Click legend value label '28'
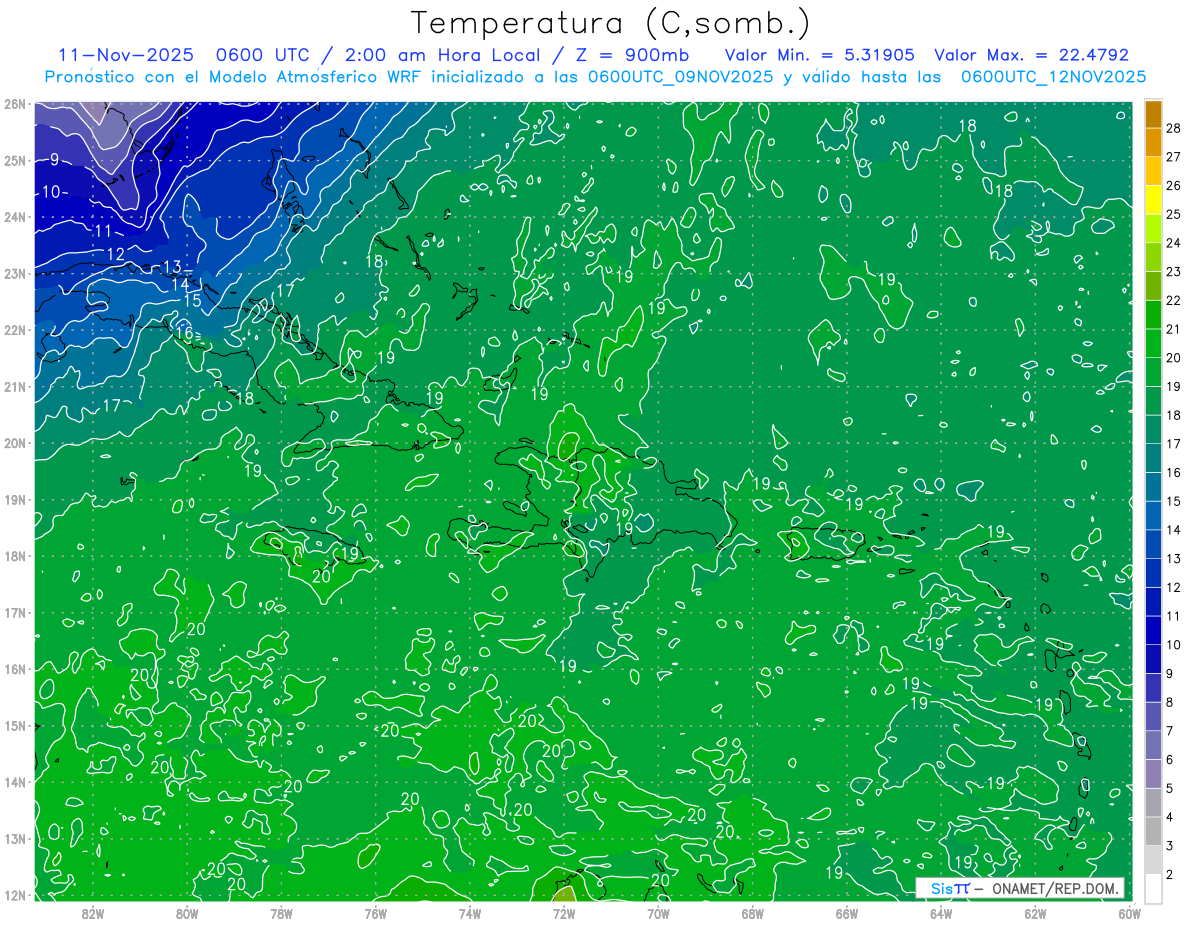Screen dimensions: 1200x927 point(1173,128)
